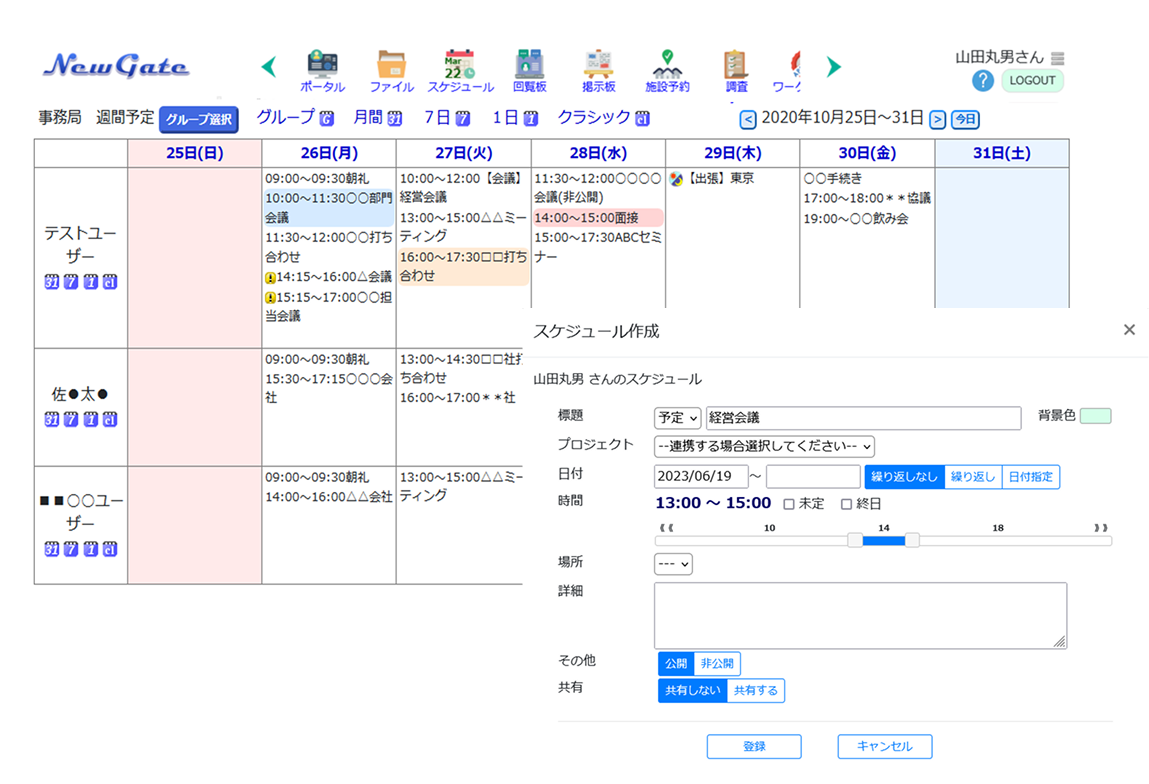This screenshot has height=784, width=1149.
Task: Click the 登録 register button
Action: (x=754, y=746)
